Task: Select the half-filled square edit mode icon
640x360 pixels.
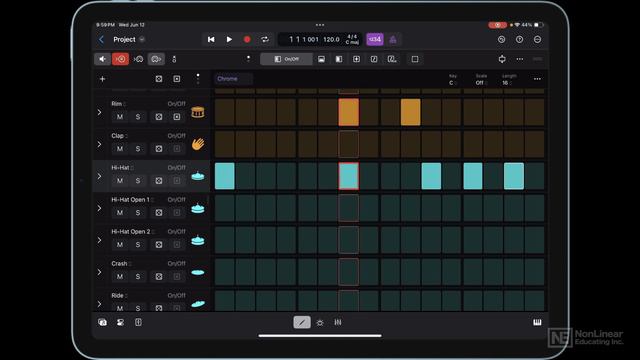Action: 339,59
